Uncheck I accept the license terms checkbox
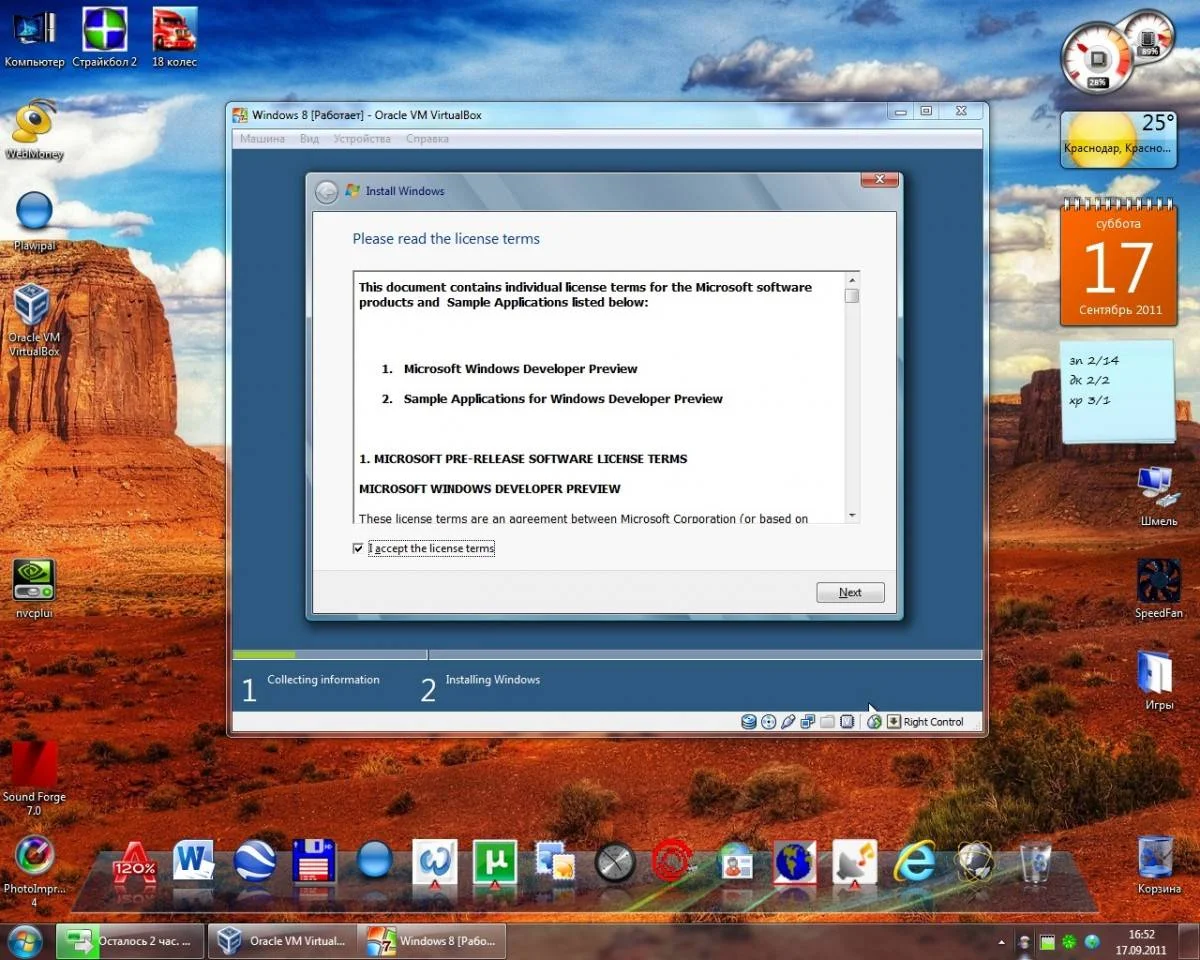1200x960 pixels. tap(358, 548)
